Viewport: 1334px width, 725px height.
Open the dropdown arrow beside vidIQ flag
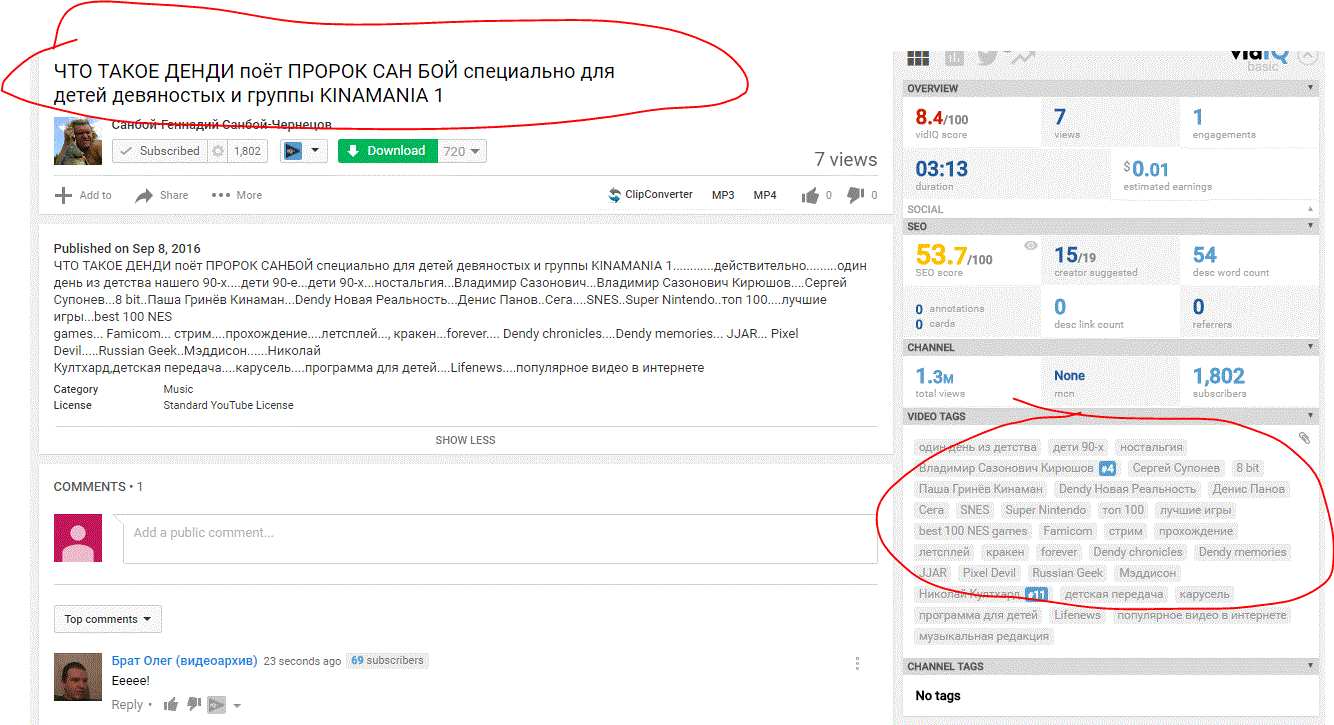pyautogui.click(x=316, y=151)
